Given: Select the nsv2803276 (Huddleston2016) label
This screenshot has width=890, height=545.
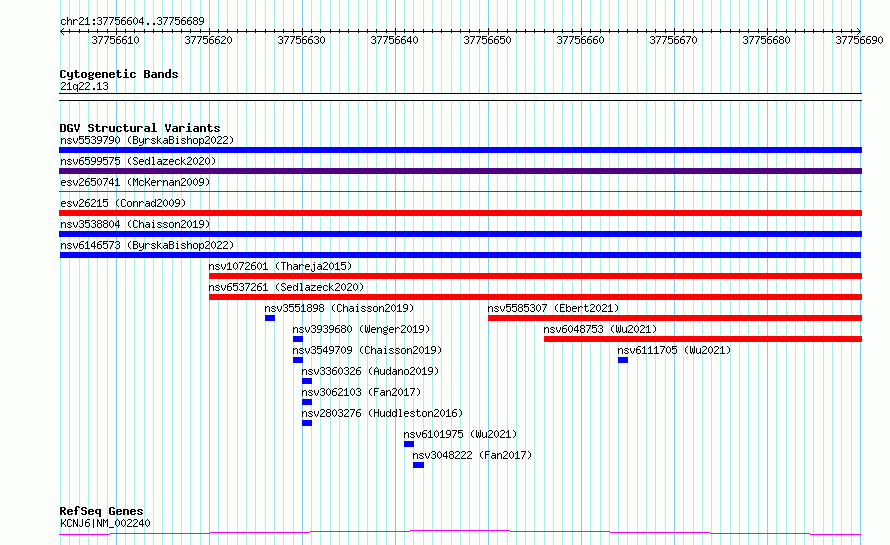Looking at the screenshot, I should [x=382, y=413].
